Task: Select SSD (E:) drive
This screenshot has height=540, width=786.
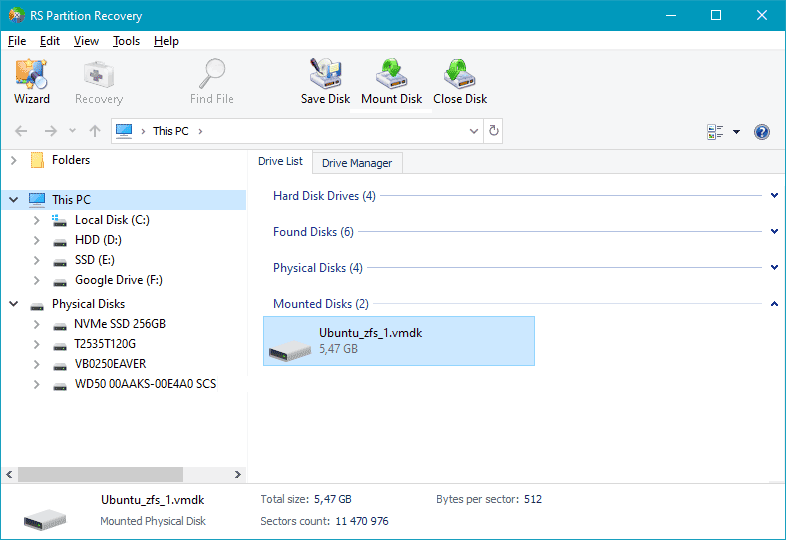Action: coord(95,260)
